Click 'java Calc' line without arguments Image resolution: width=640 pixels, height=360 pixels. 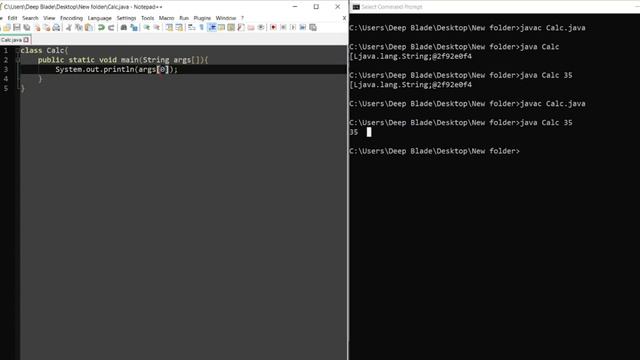click(x=454, y=47)
